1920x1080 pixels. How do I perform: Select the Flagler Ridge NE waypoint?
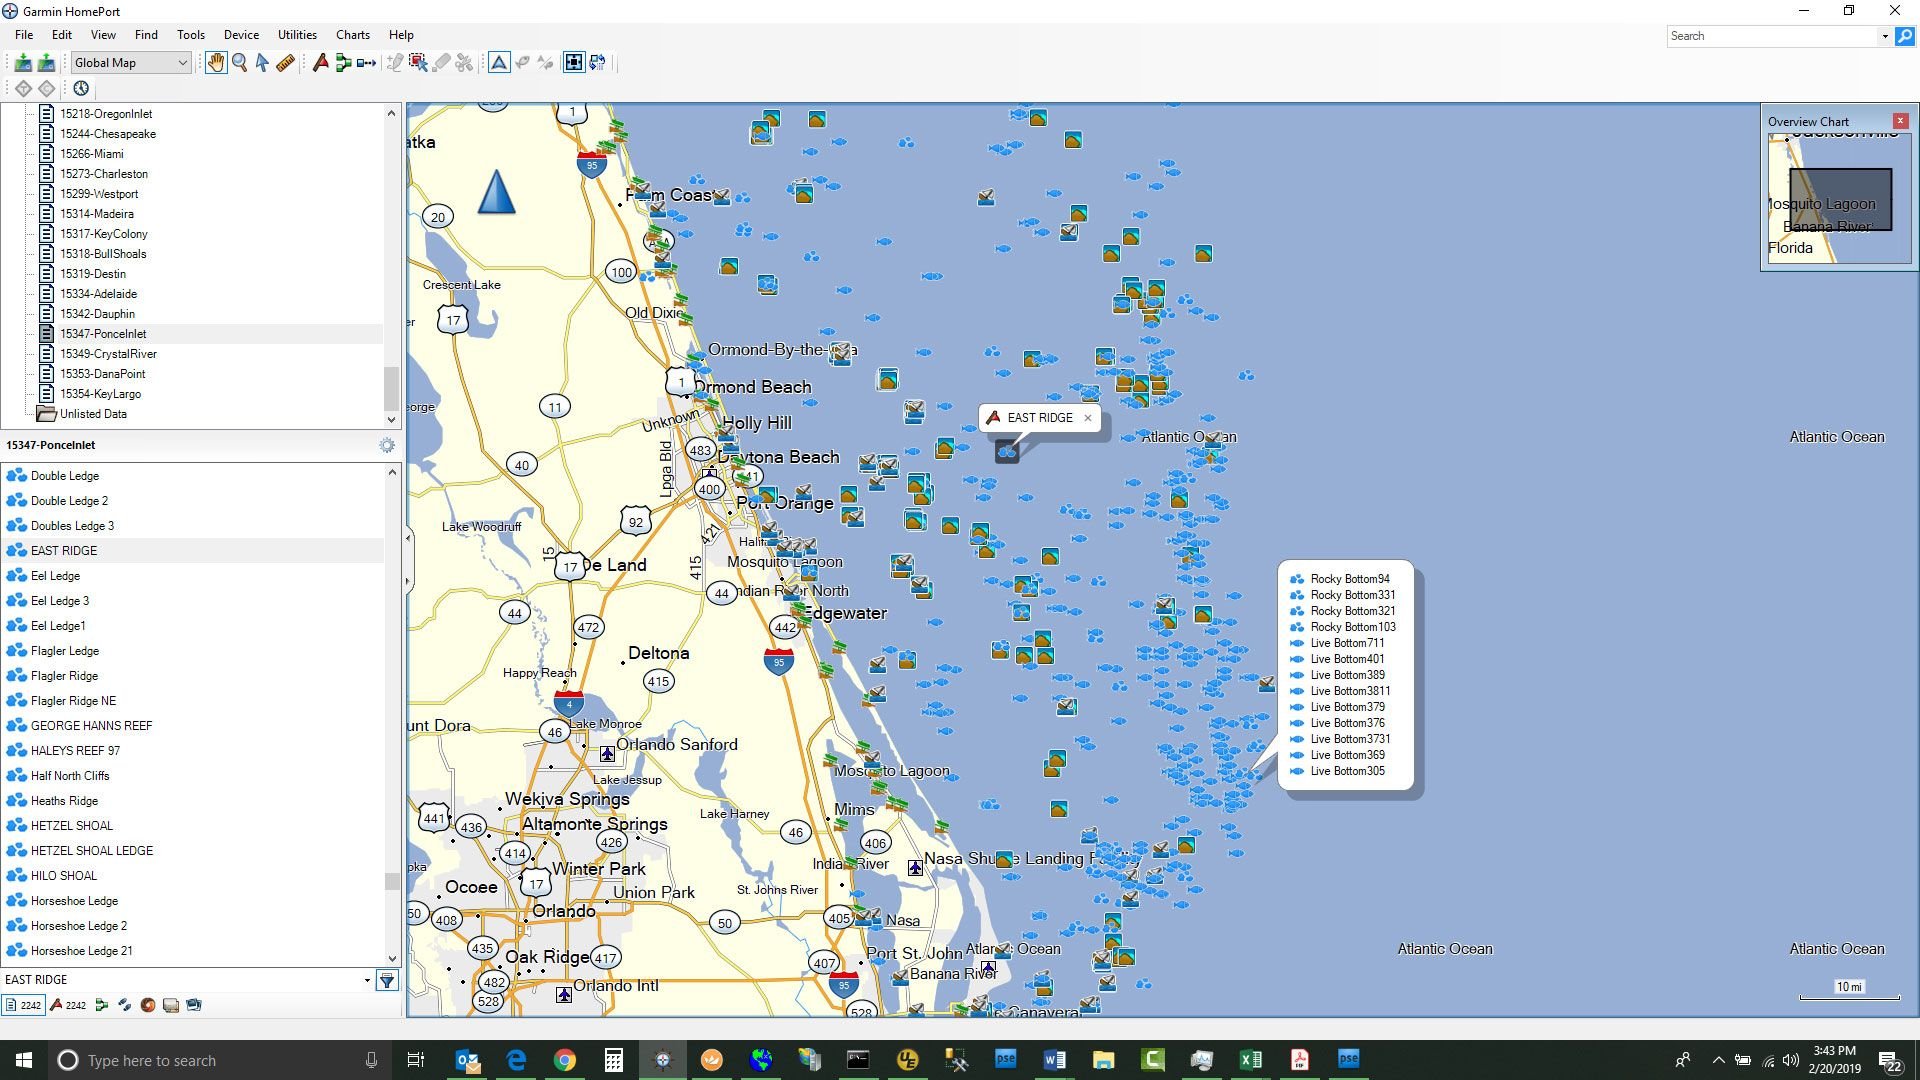pos(73,701)
